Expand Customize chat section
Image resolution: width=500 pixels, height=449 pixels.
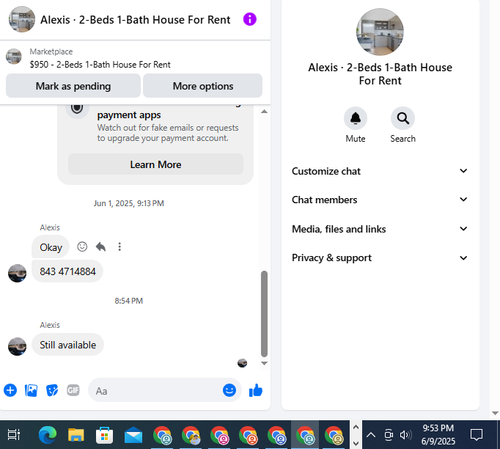(x=380, y=171)
